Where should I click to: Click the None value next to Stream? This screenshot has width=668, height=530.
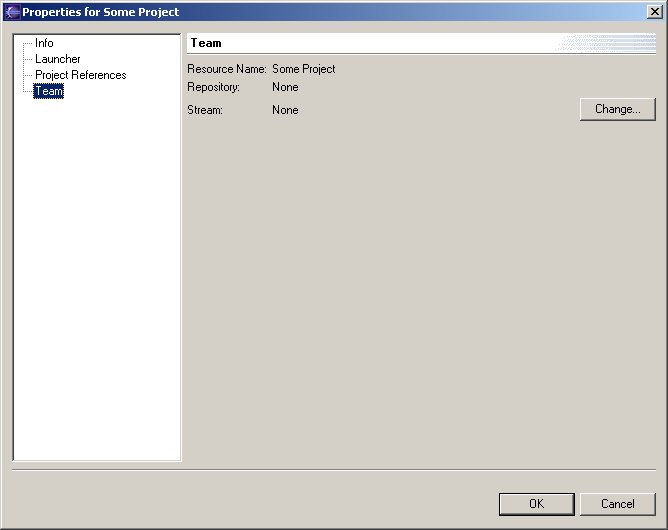(285, 110)
